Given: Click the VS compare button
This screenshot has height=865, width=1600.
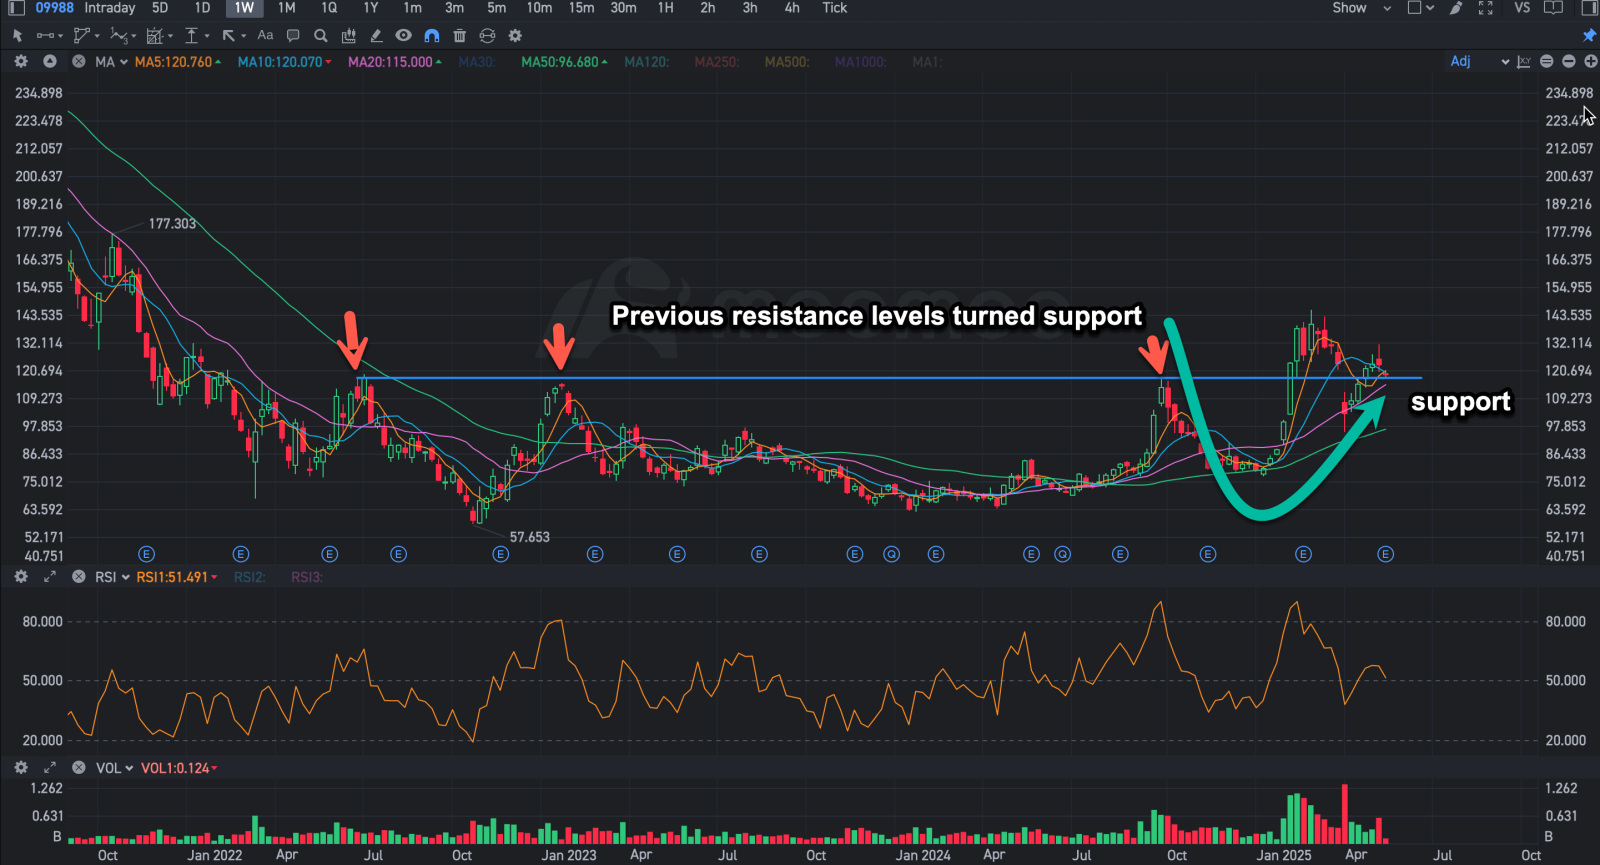Looking at the screenshot, I should (x=1522, y=8).
